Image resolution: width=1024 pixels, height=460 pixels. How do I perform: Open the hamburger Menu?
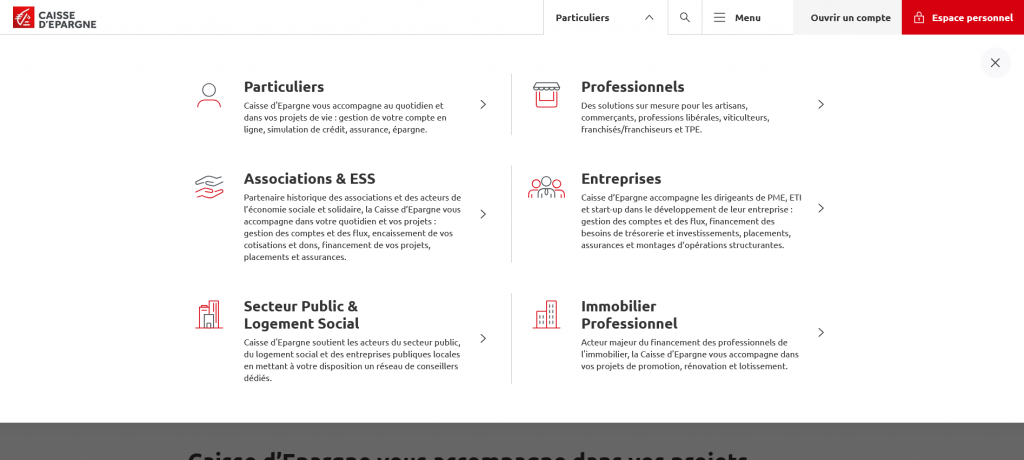pos(737,17)
